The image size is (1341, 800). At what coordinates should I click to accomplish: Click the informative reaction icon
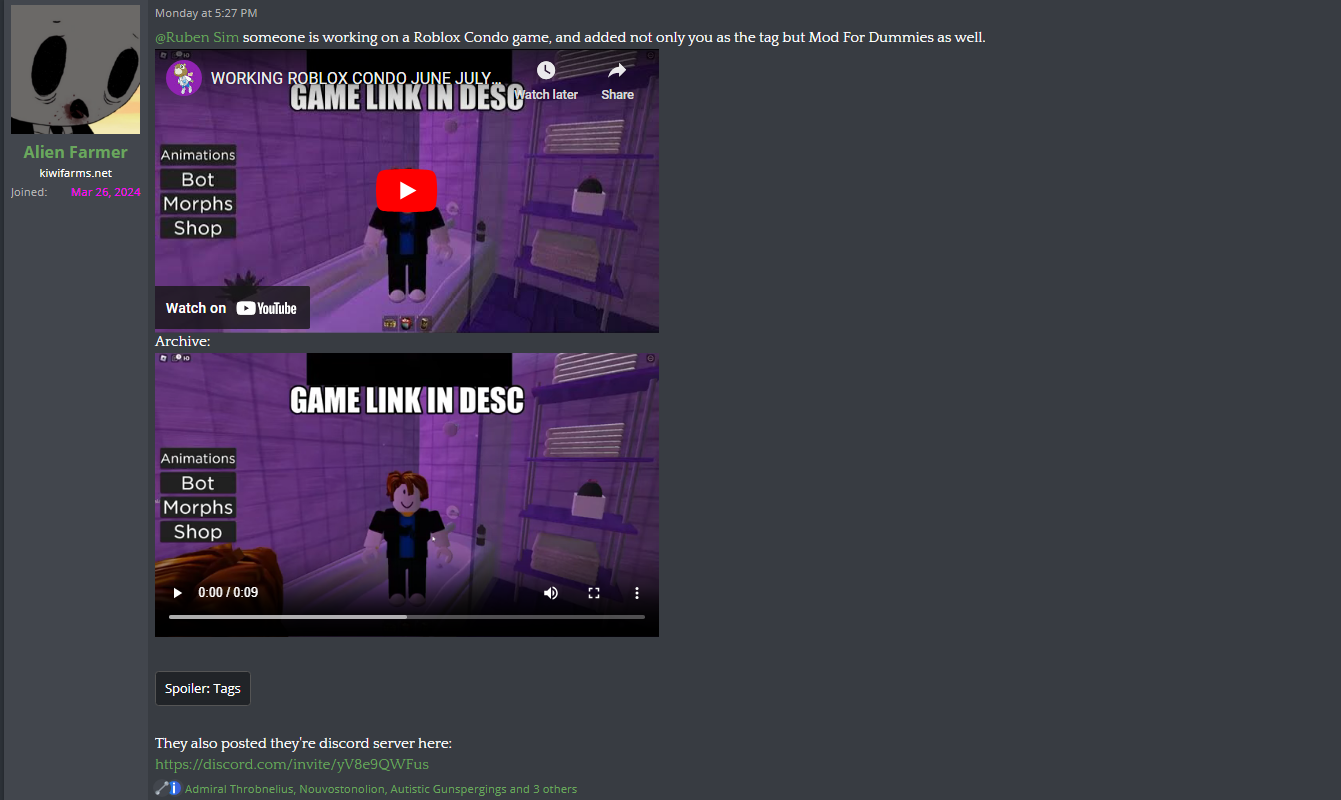click(x=175, y=788)
